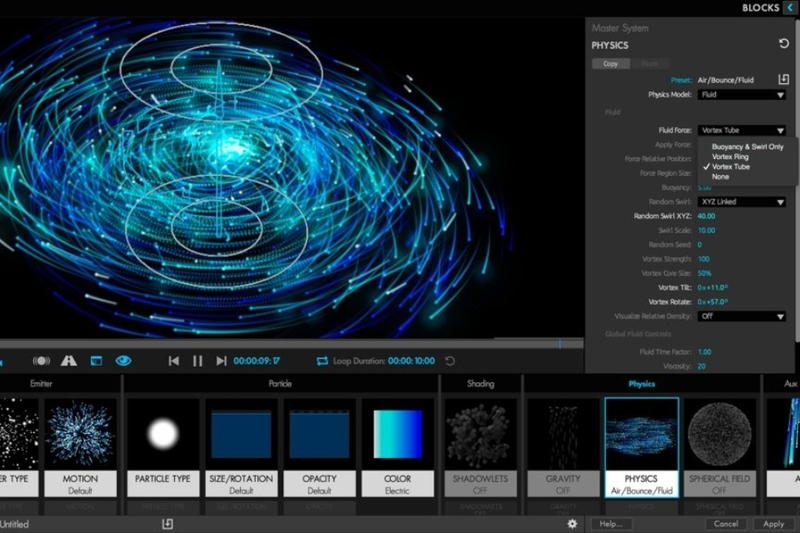This screenshot has height=533, width=800.
Task: Select the SPHERICAL FIELD OFF block
Action: click(719, 447)
